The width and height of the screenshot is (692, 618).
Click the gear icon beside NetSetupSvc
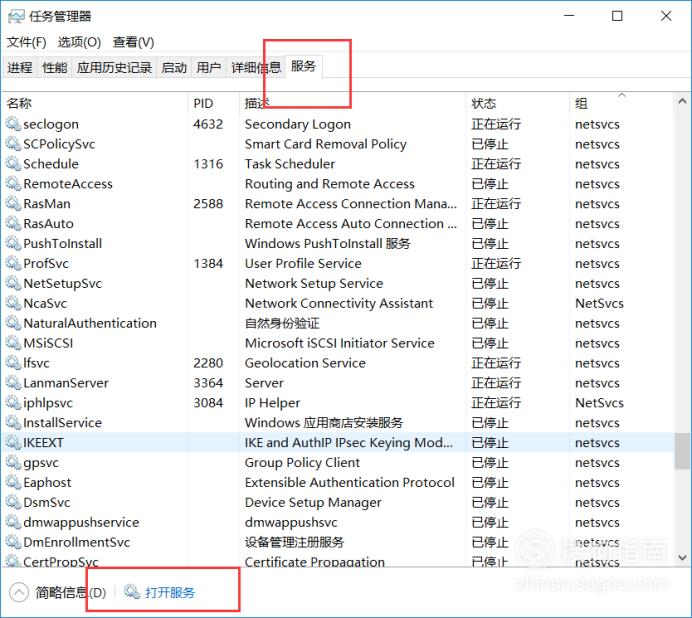click(x=13, y=283)
